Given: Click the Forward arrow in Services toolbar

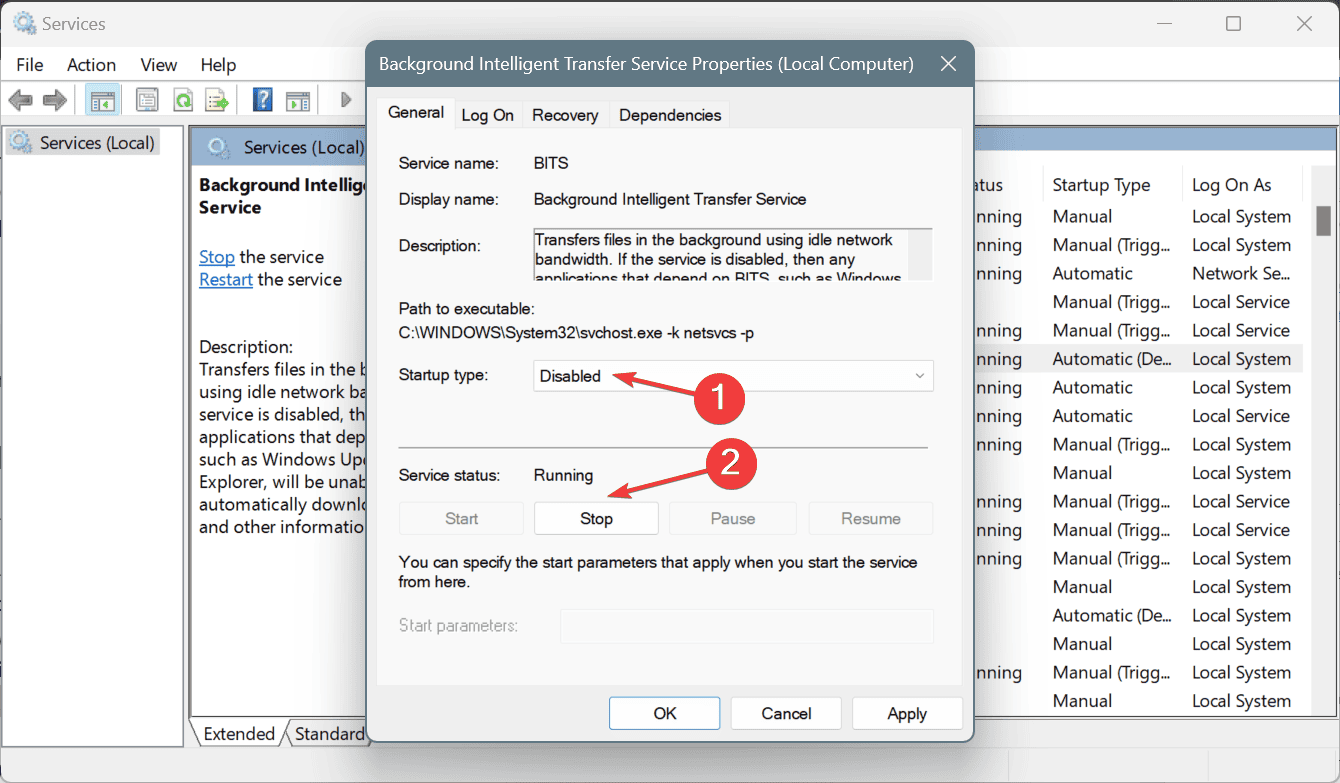Looking at the screenshot, I should [x=55, y=100].
